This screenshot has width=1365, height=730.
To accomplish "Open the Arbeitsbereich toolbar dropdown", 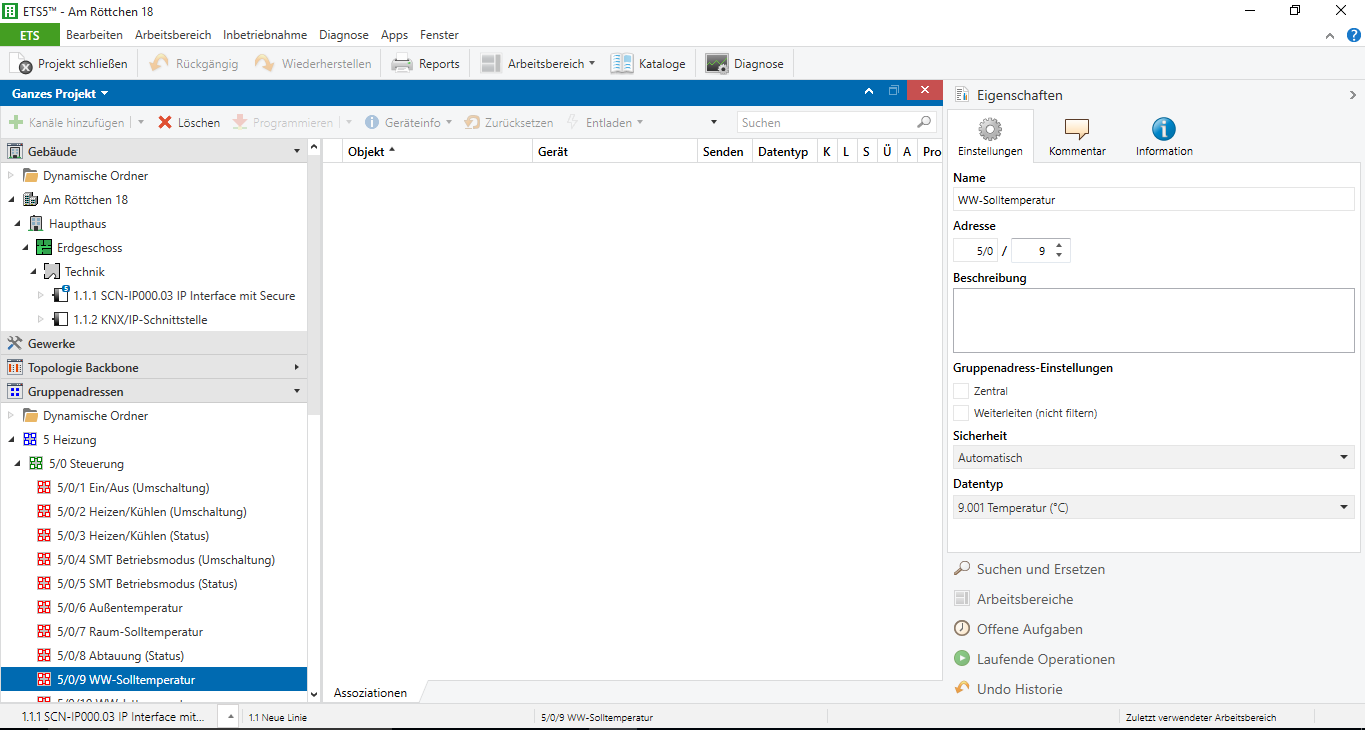I will 538,63.
